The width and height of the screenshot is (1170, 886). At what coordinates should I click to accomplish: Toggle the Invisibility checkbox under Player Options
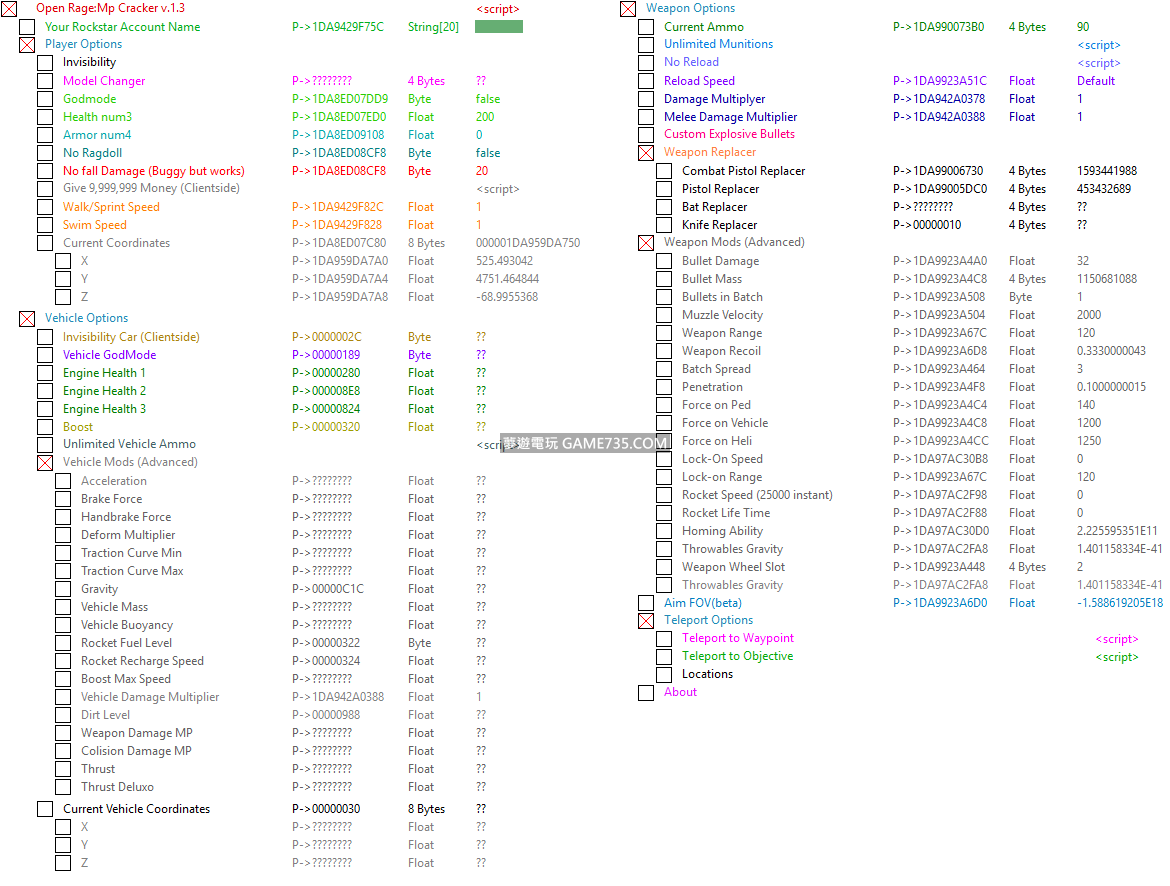click(45, 63)
